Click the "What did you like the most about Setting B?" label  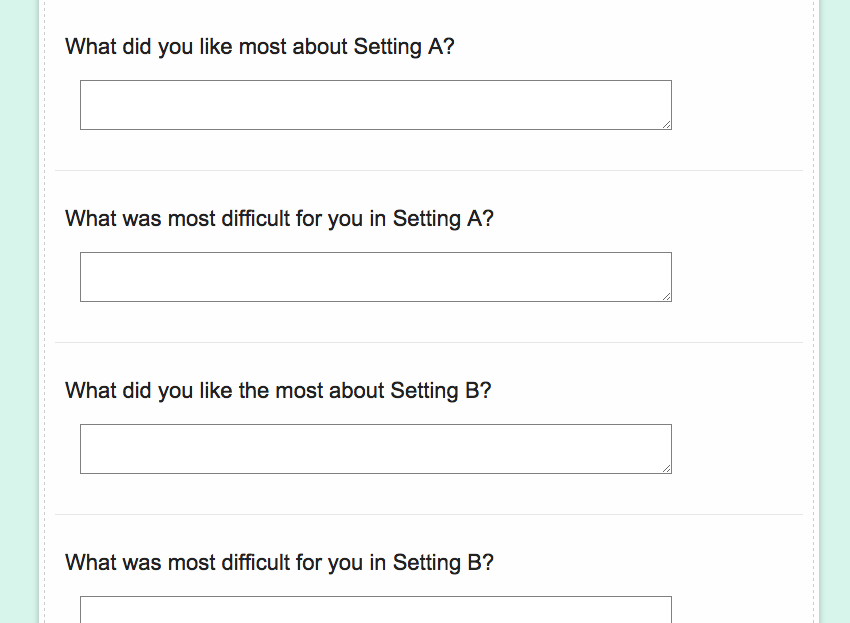278,391
